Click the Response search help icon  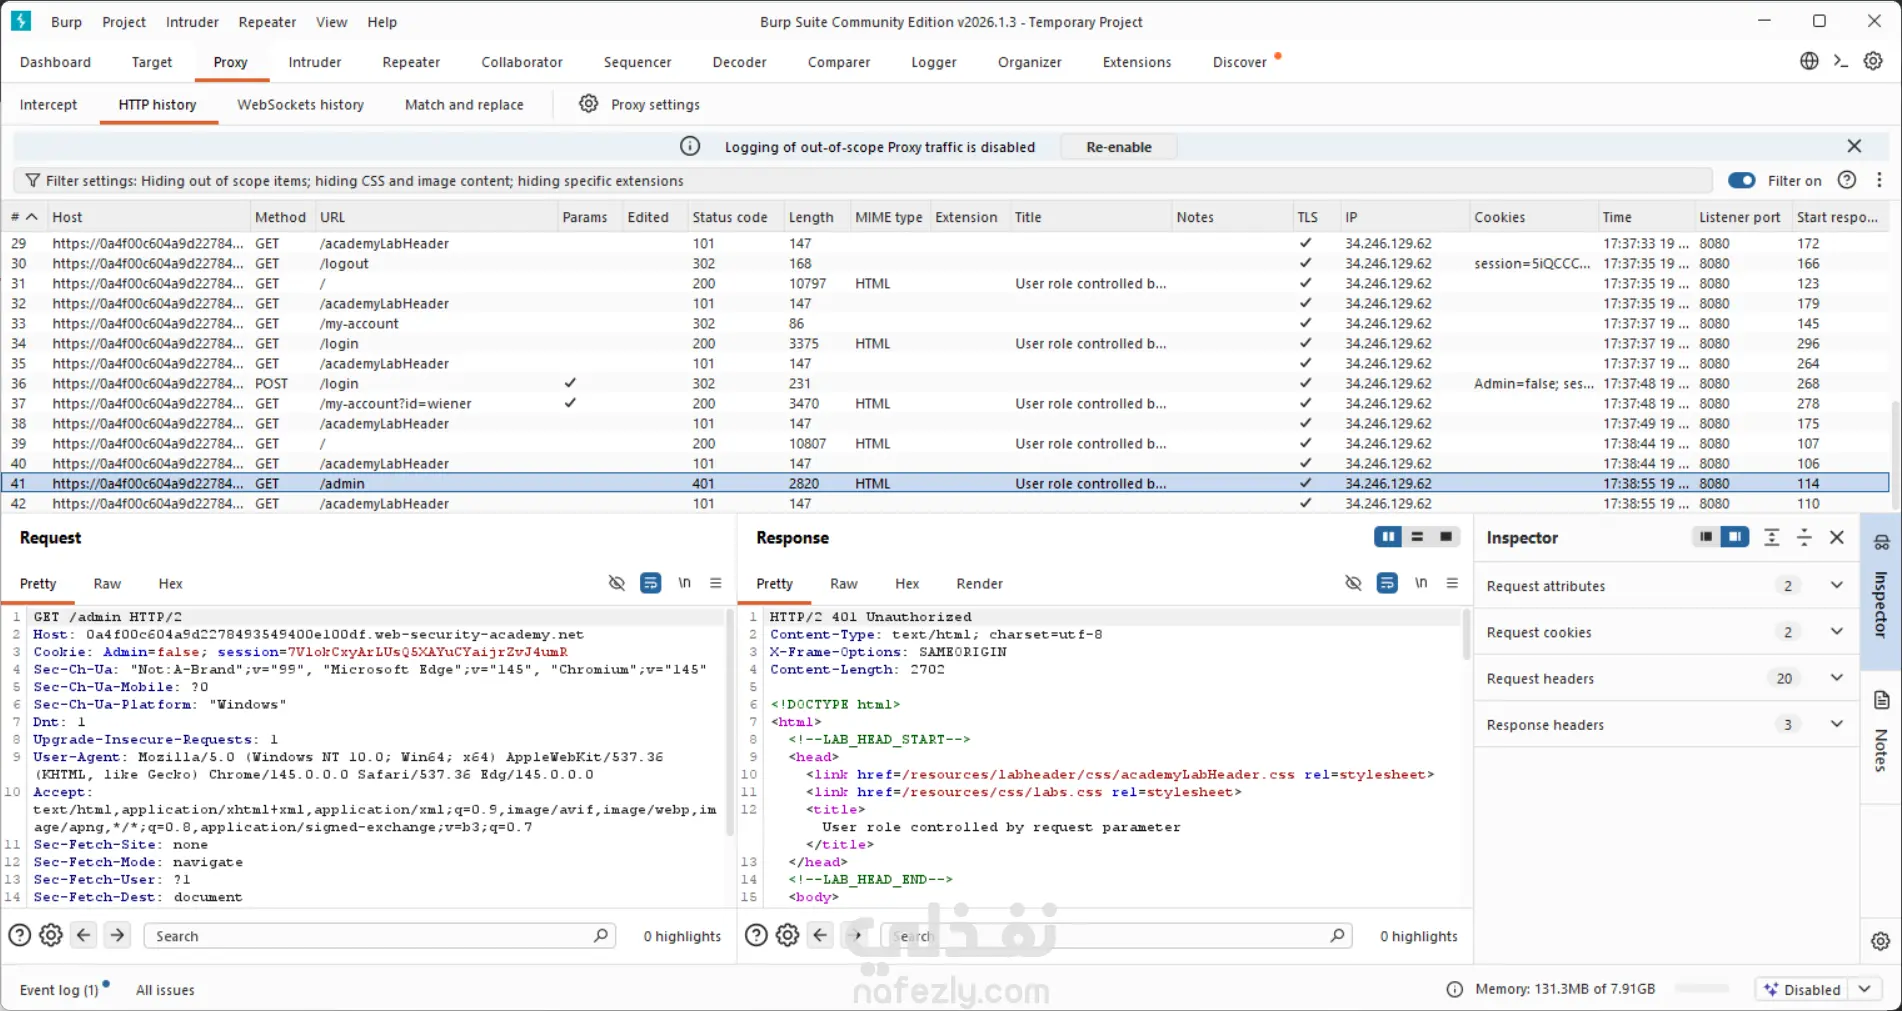[757, 935]
